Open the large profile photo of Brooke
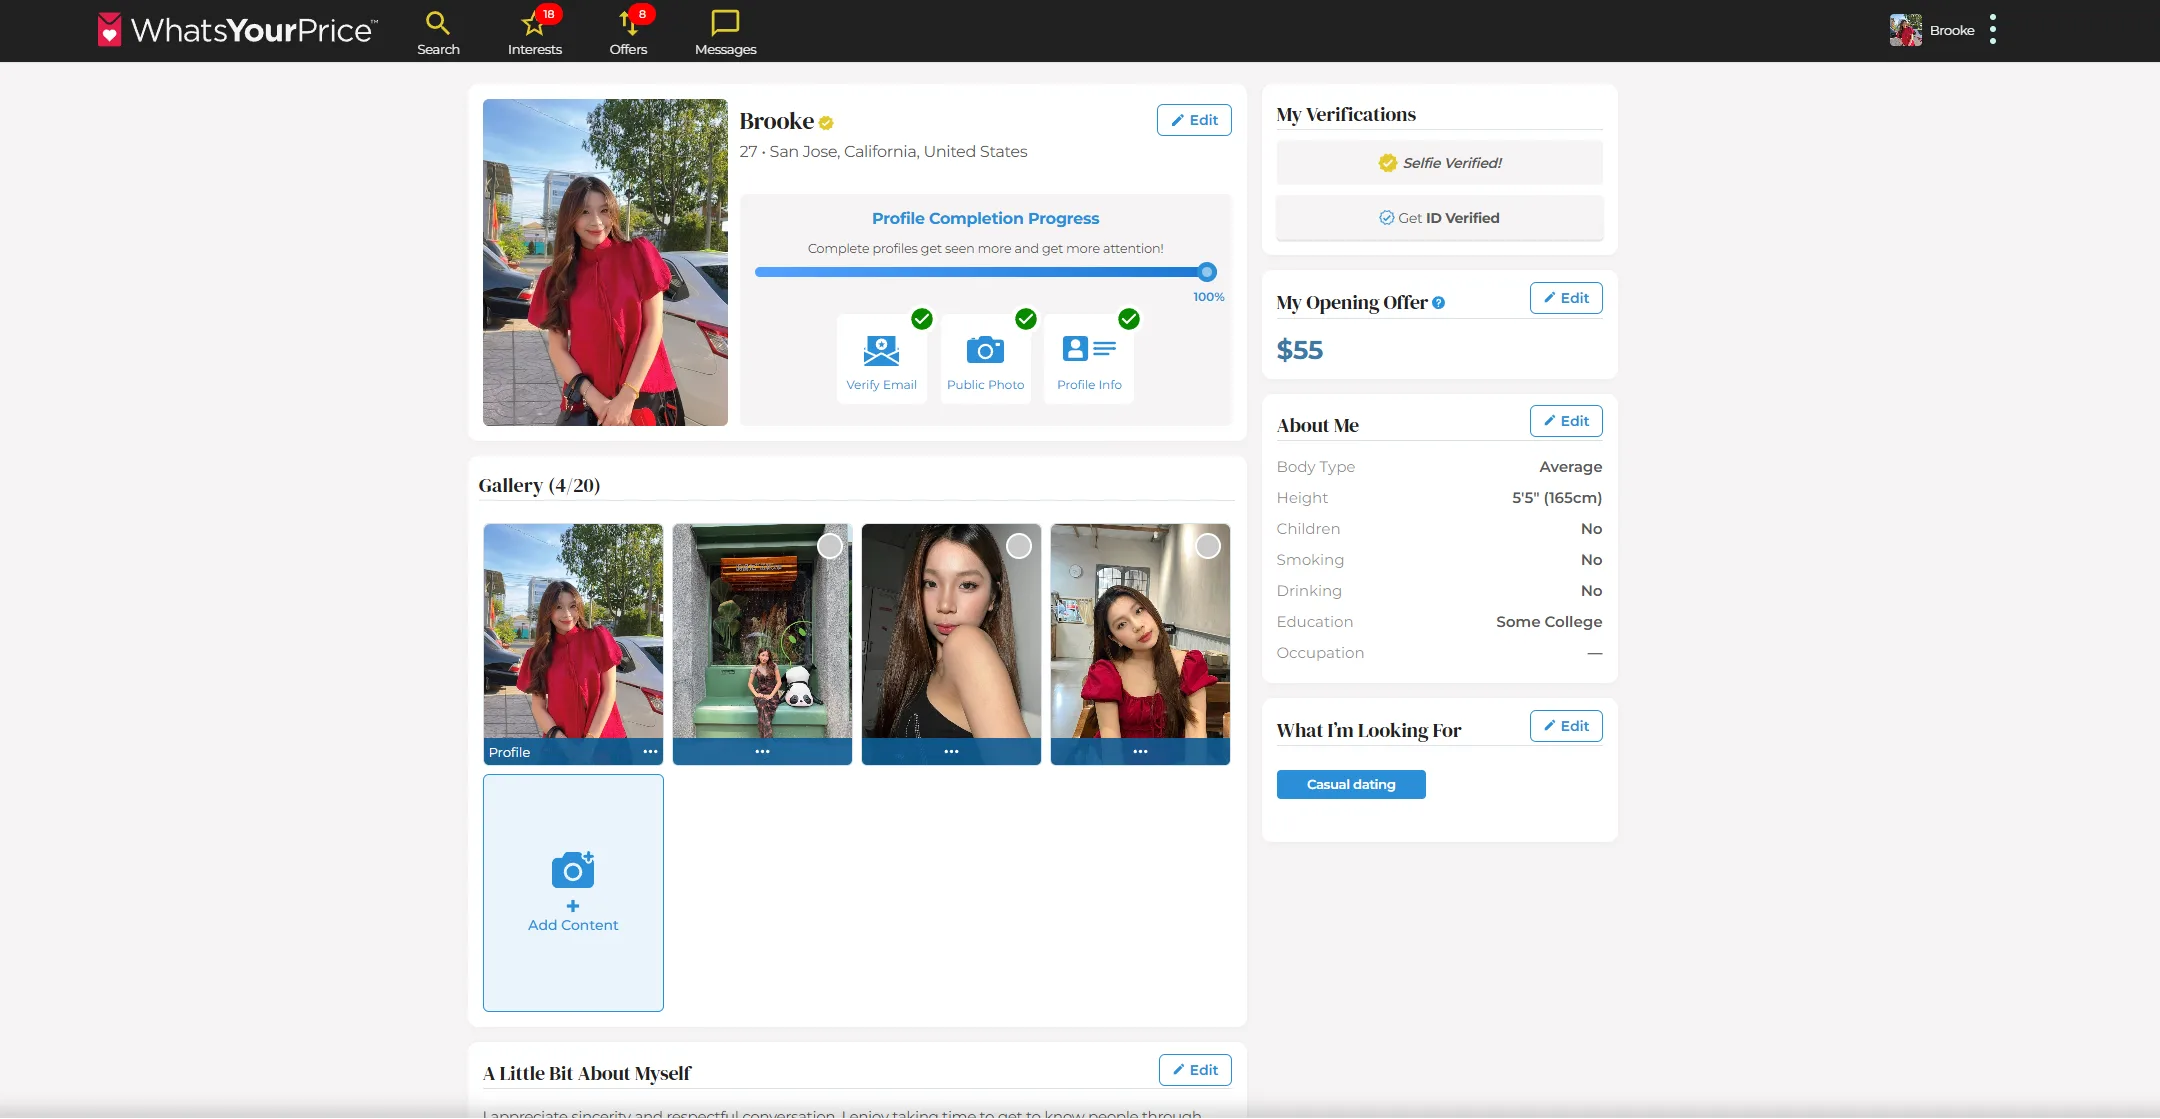This screenshot has width=2160, height=1119. [x=605, y=262]
